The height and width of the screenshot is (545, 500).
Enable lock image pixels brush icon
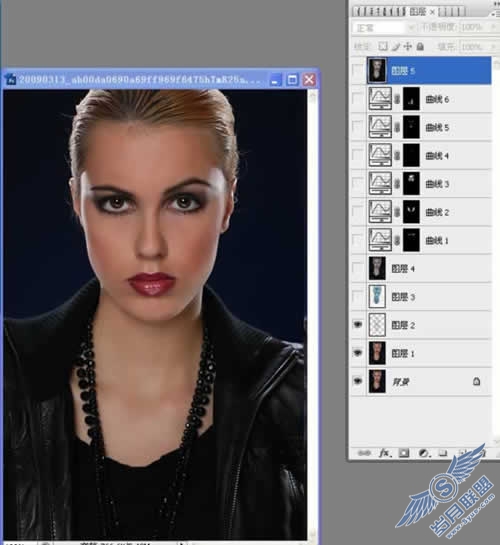point(395,46)
